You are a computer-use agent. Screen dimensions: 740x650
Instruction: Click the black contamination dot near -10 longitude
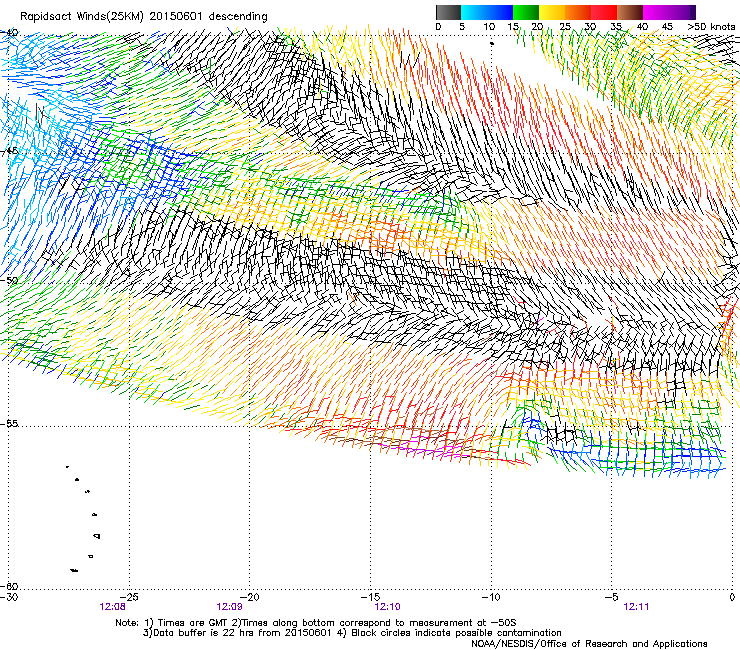tap(492, 43)
